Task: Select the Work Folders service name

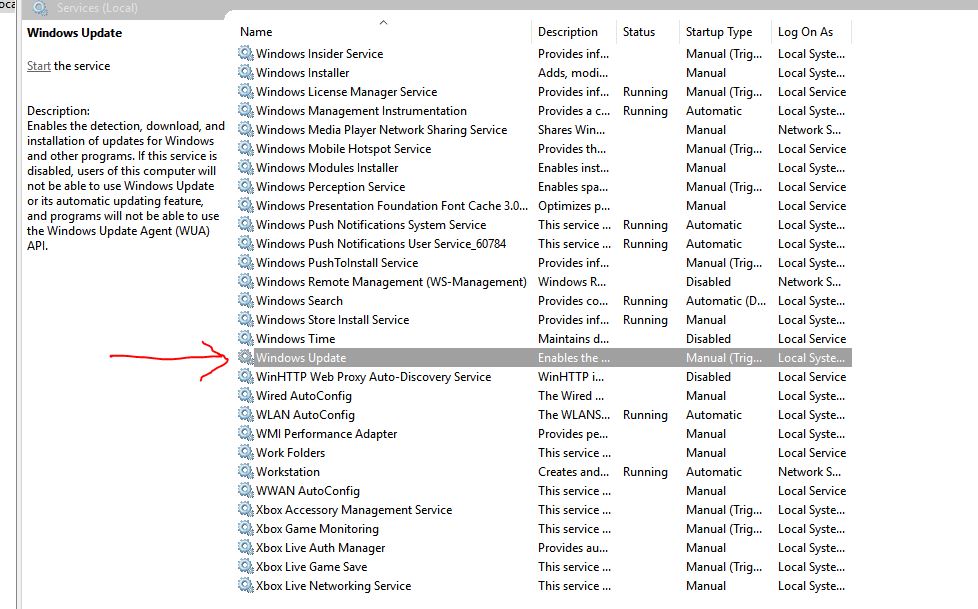Action: coord(290,452)
